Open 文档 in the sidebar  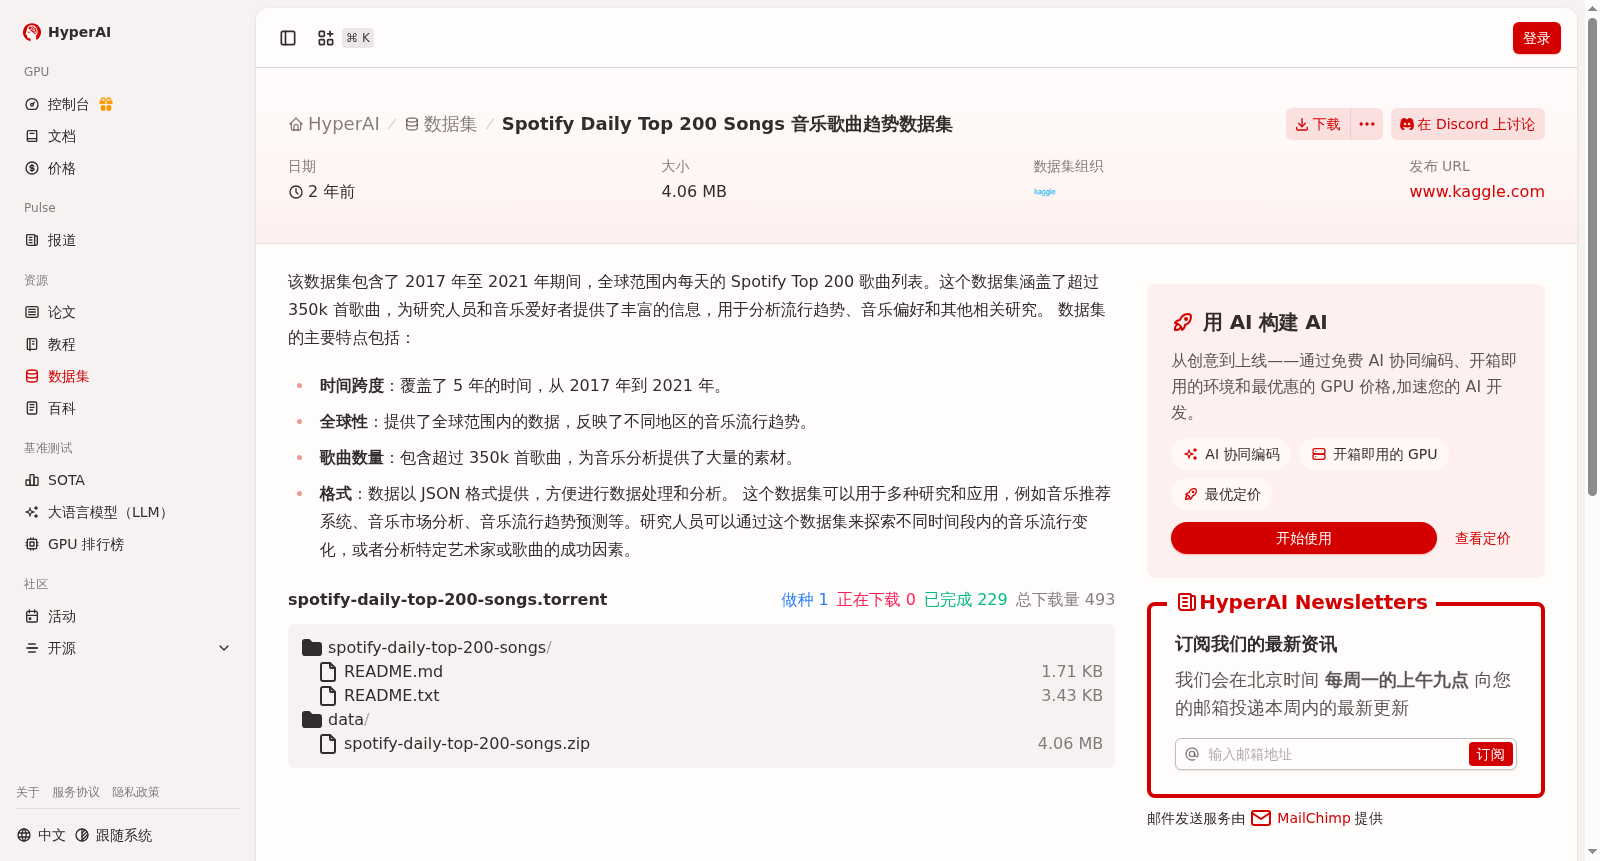click(62, 136)
